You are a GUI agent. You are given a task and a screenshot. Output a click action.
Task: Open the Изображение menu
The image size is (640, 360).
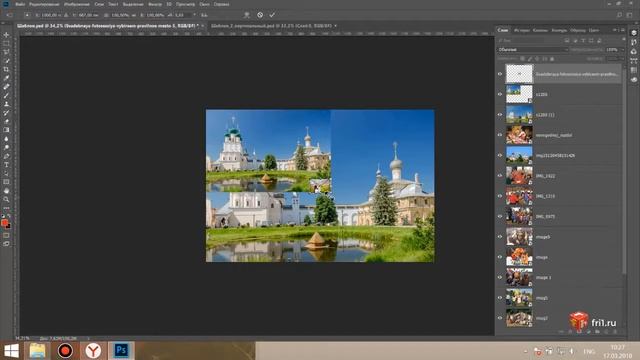[x=77, y=4]
